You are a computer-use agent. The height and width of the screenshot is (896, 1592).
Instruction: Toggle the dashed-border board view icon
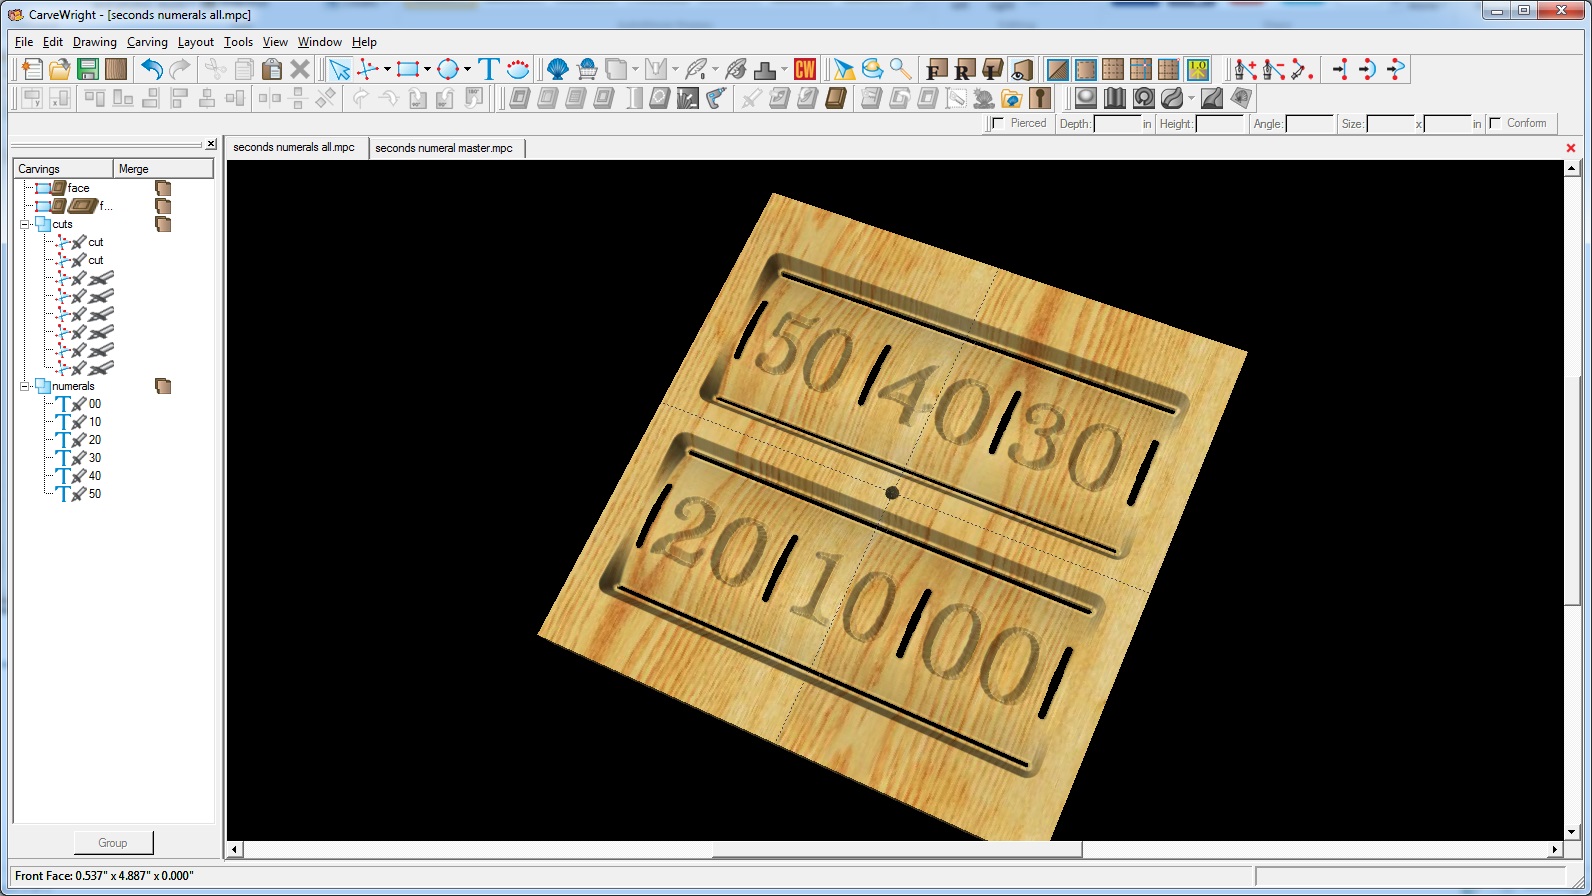(x=1085, y=69)
